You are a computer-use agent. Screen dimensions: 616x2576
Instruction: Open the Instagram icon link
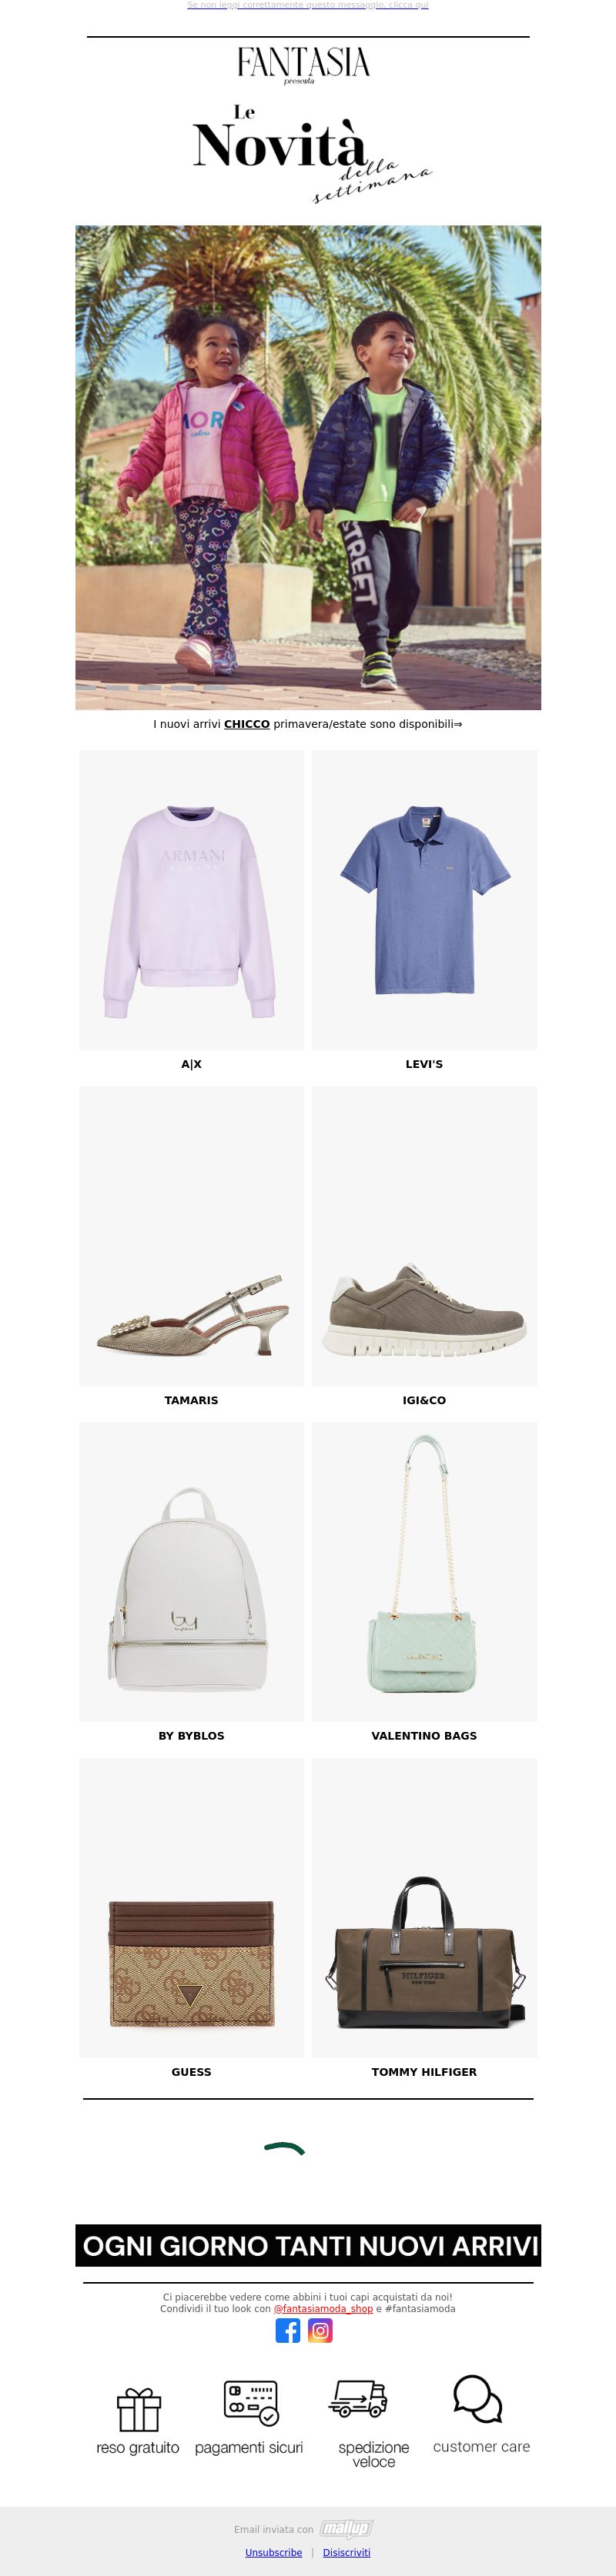[320, 2331]
